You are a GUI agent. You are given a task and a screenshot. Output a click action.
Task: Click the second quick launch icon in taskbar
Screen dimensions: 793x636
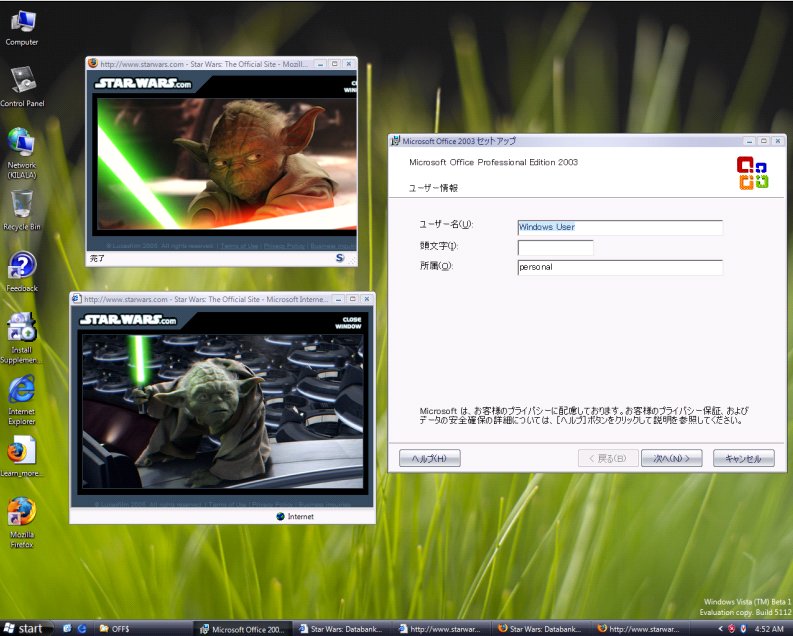82,628
